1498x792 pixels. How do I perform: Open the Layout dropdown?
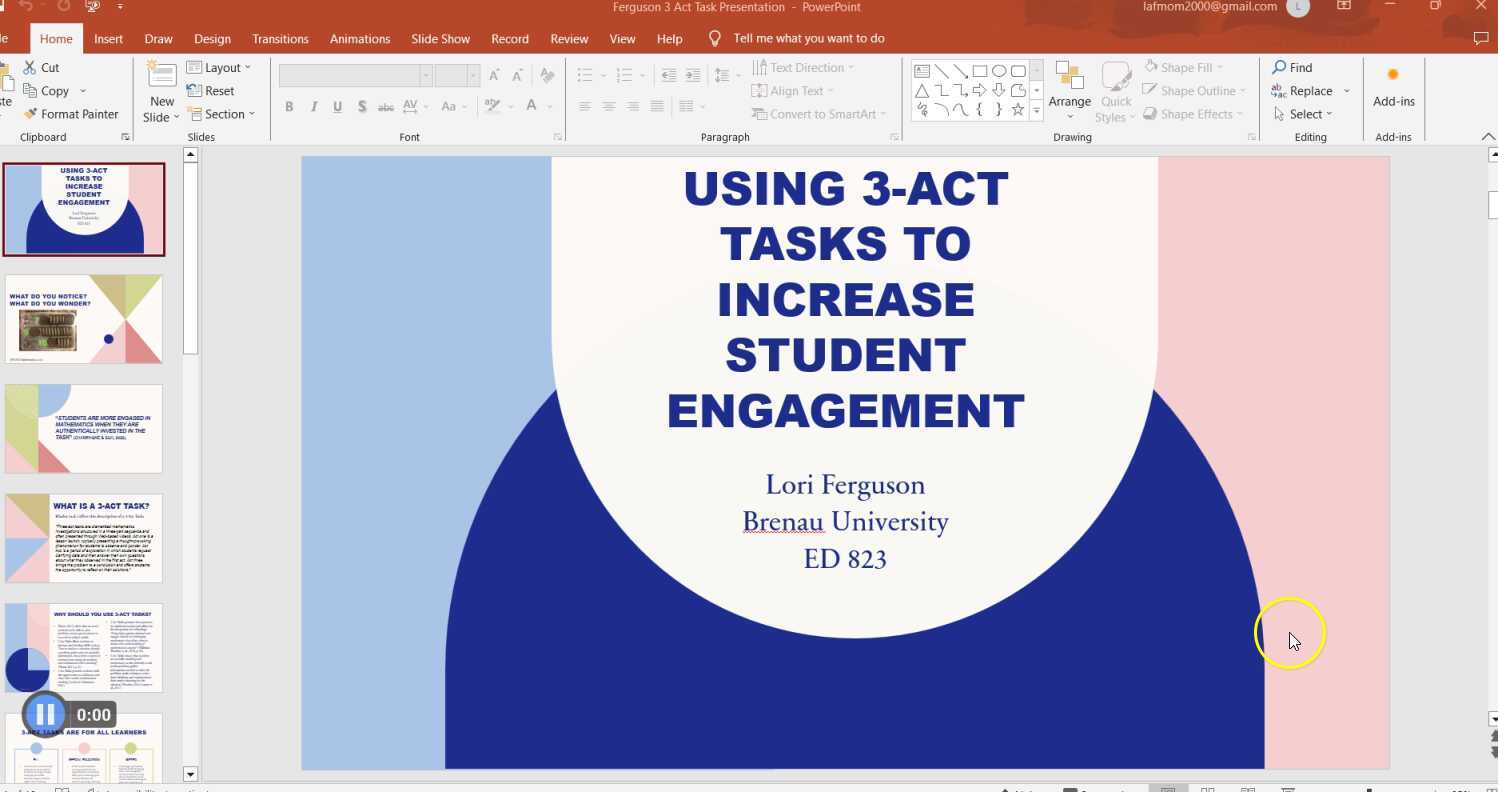point(222,67)
